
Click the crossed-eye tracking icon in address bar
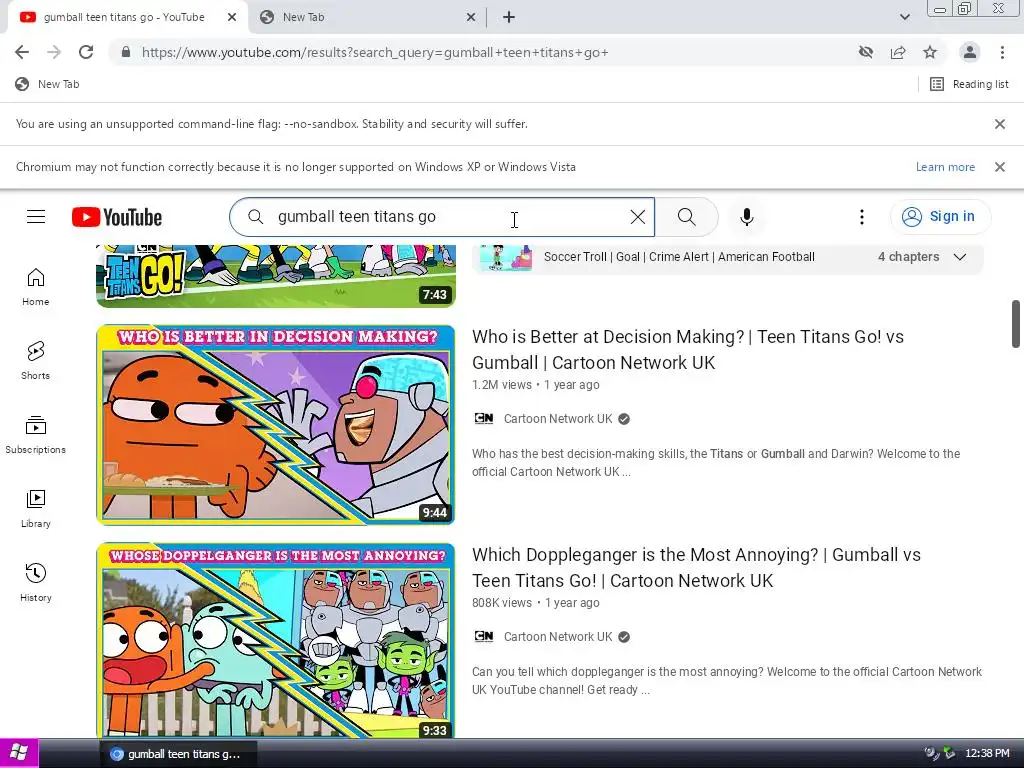[865, 52]
